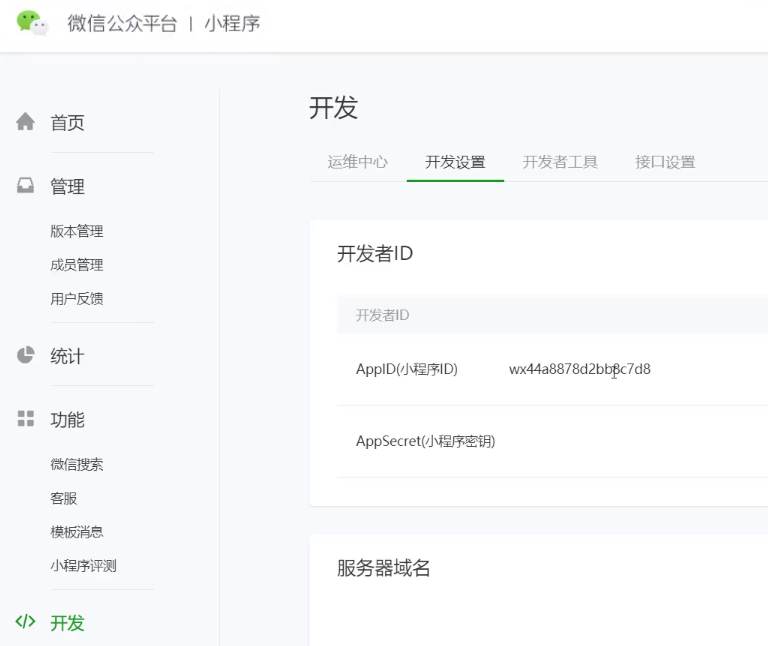This screenshot has width=768, height=646.
Task: Click the code brackets icon beside 开发
Action: tap(25, 622)
